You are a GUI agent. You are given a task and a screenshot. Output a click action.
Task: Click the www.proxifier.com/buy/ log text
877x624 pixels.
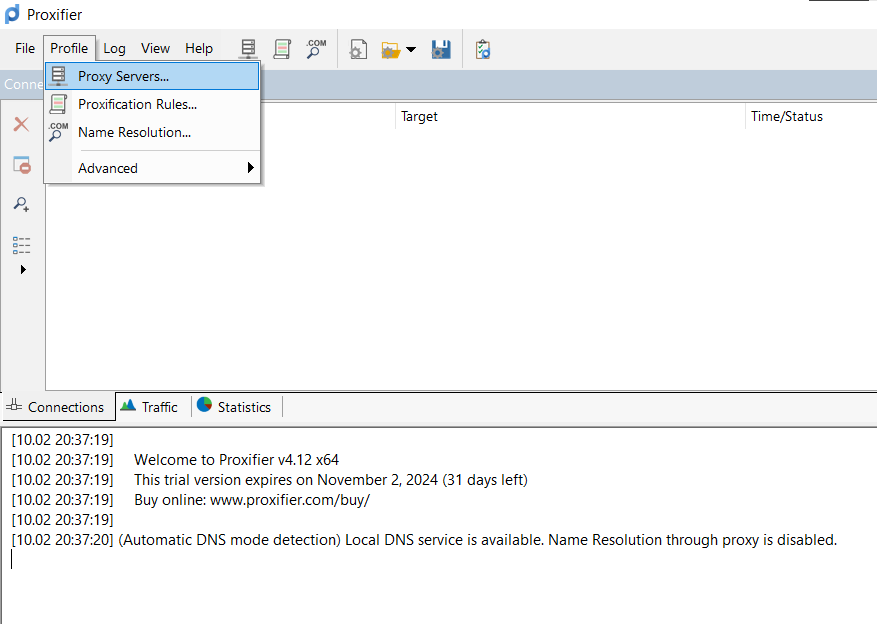pyautogui.click(x=290, y=500)
